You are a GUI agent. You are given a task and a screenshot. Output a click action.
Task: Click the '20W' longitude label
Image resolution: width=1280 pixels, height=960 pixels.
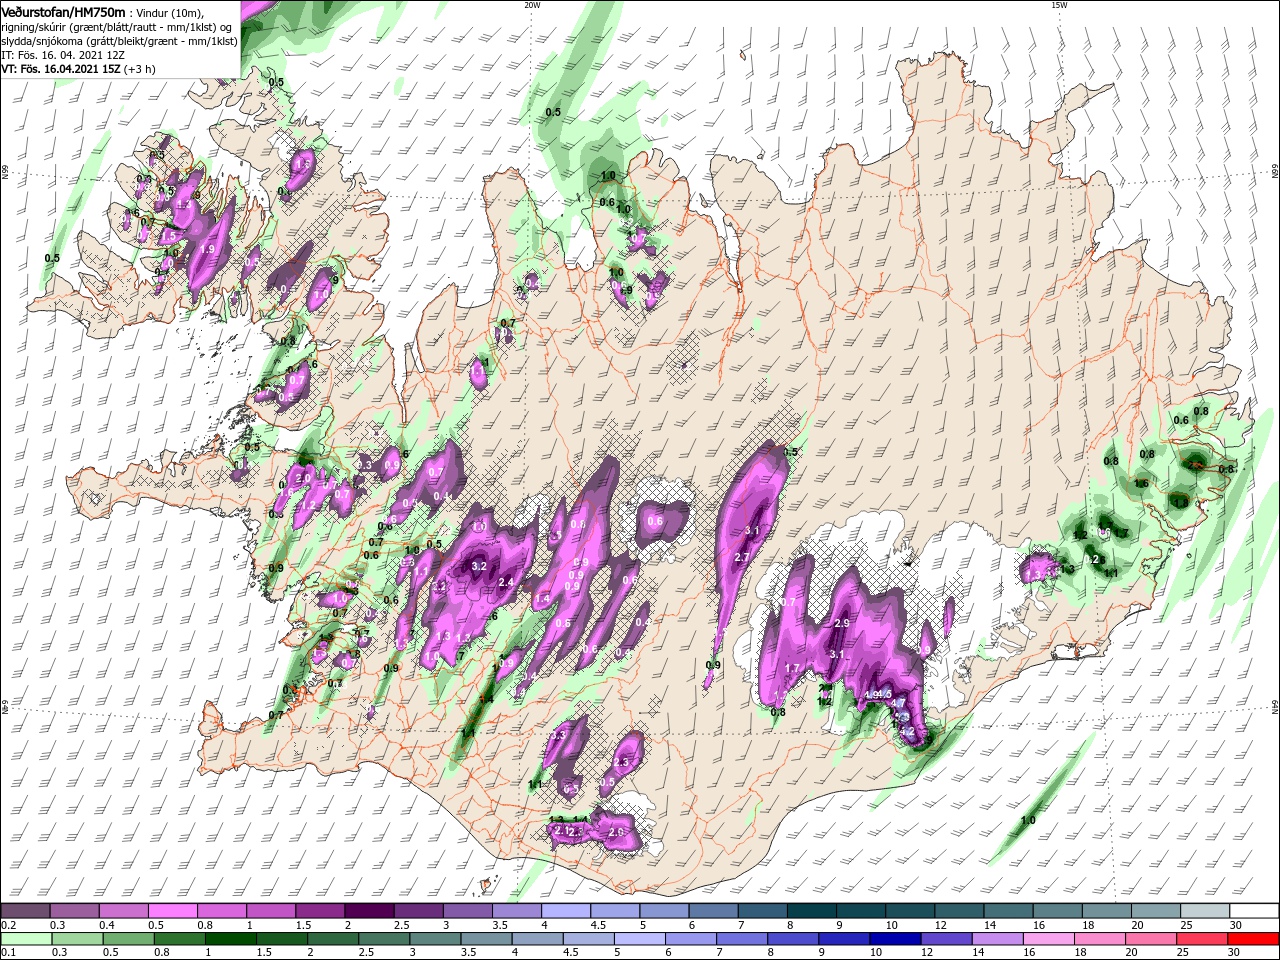(x=531, y=5)
